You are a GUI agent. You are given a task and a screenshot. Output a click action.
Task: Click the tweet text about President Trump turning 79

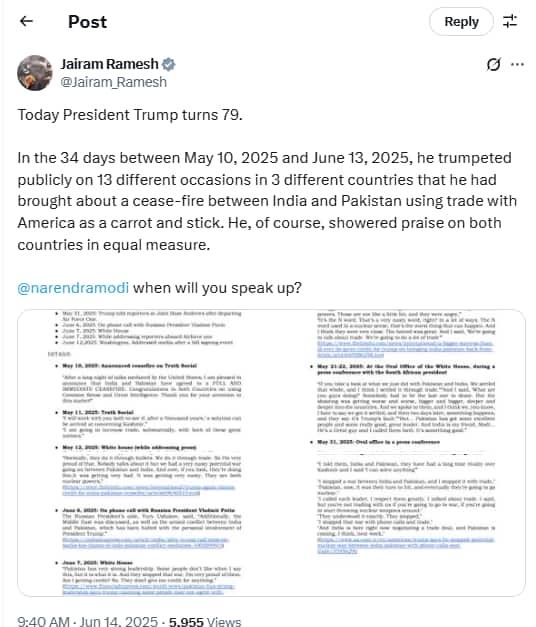(130, 115)
